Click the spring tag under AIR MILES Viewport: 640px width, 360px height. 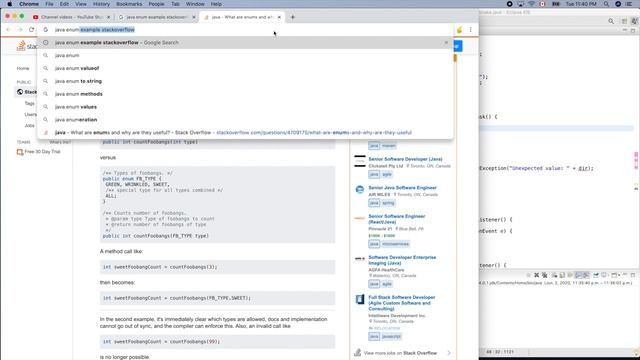388,203
